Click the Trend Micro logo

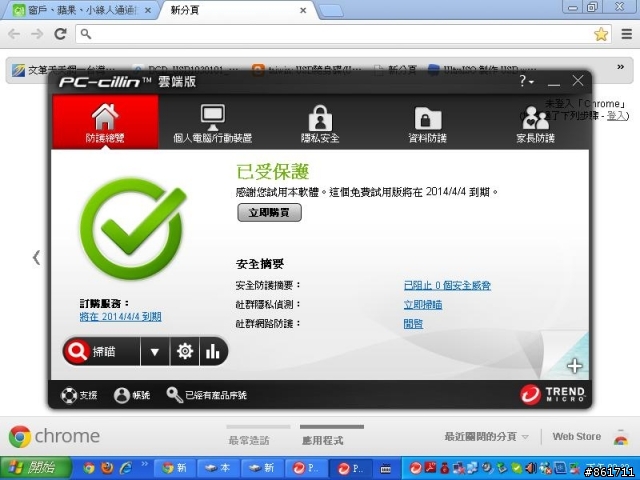pyautogui.click(x=552, y=394)
